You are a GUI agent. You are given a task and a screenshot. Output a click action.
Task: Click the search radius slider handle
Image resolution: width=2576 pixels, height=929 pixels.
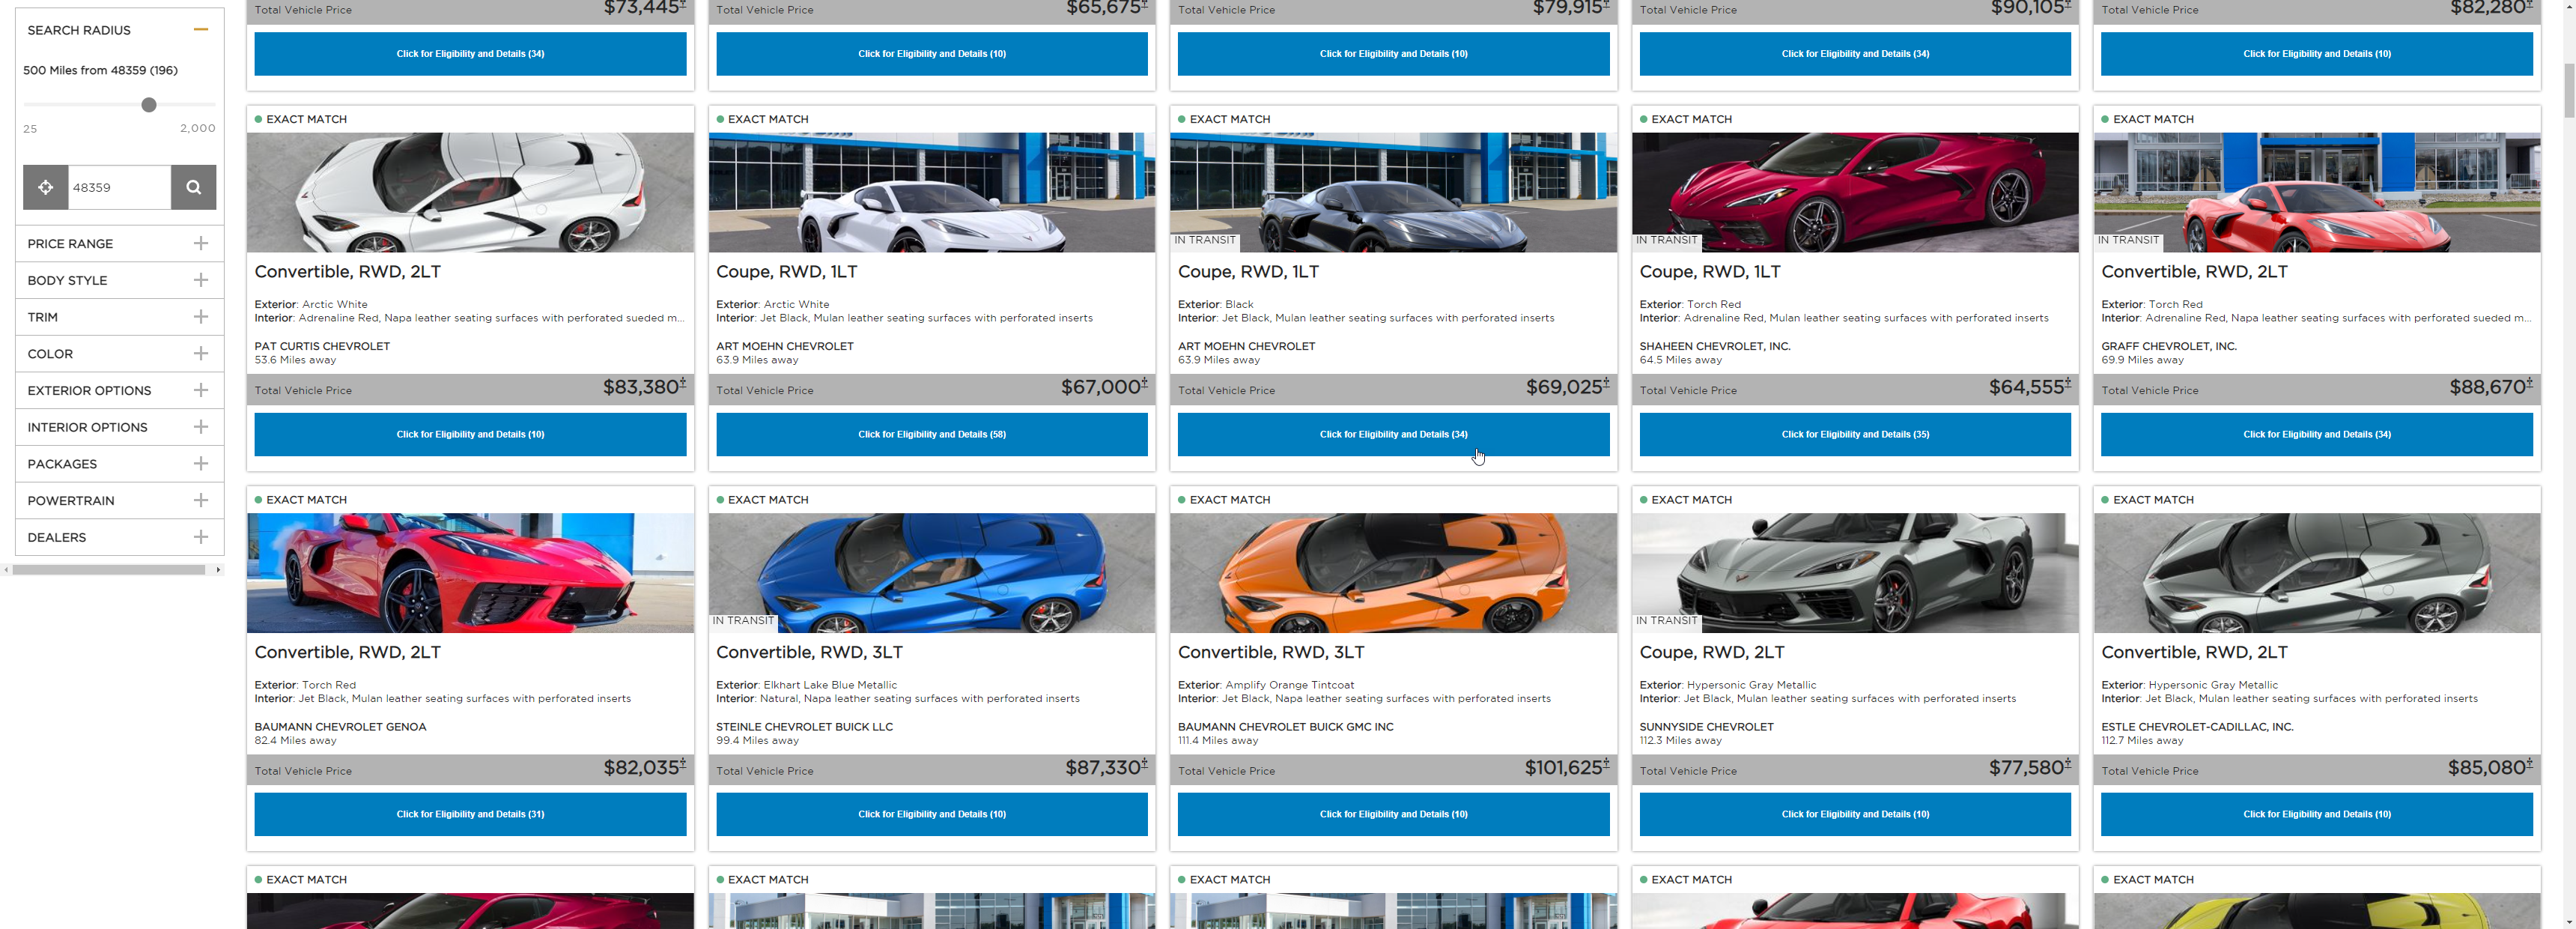pos(149,105)
